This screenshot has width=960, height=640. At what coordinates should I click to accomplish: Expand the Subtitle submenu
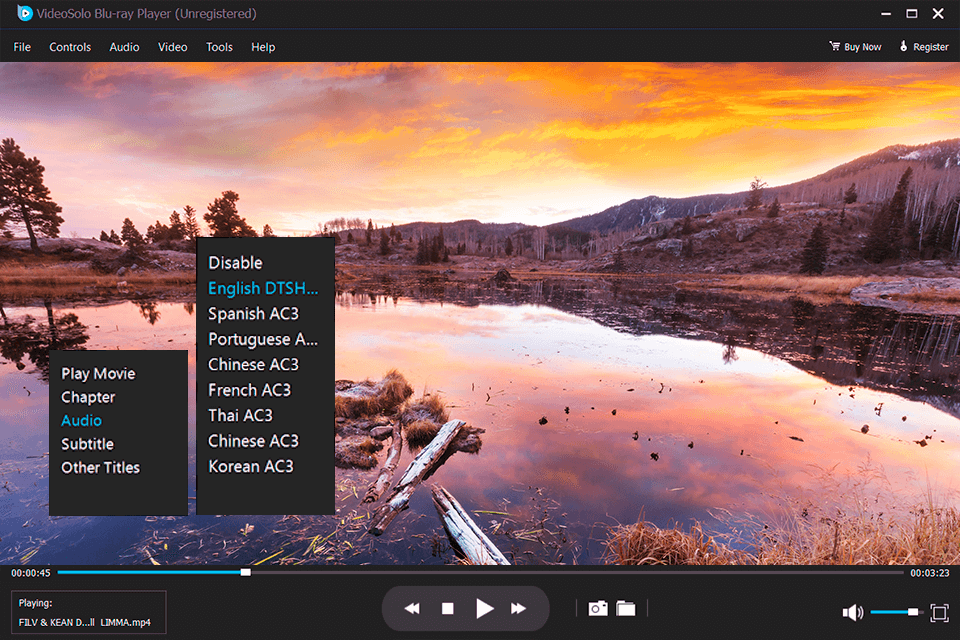point(87,443)
